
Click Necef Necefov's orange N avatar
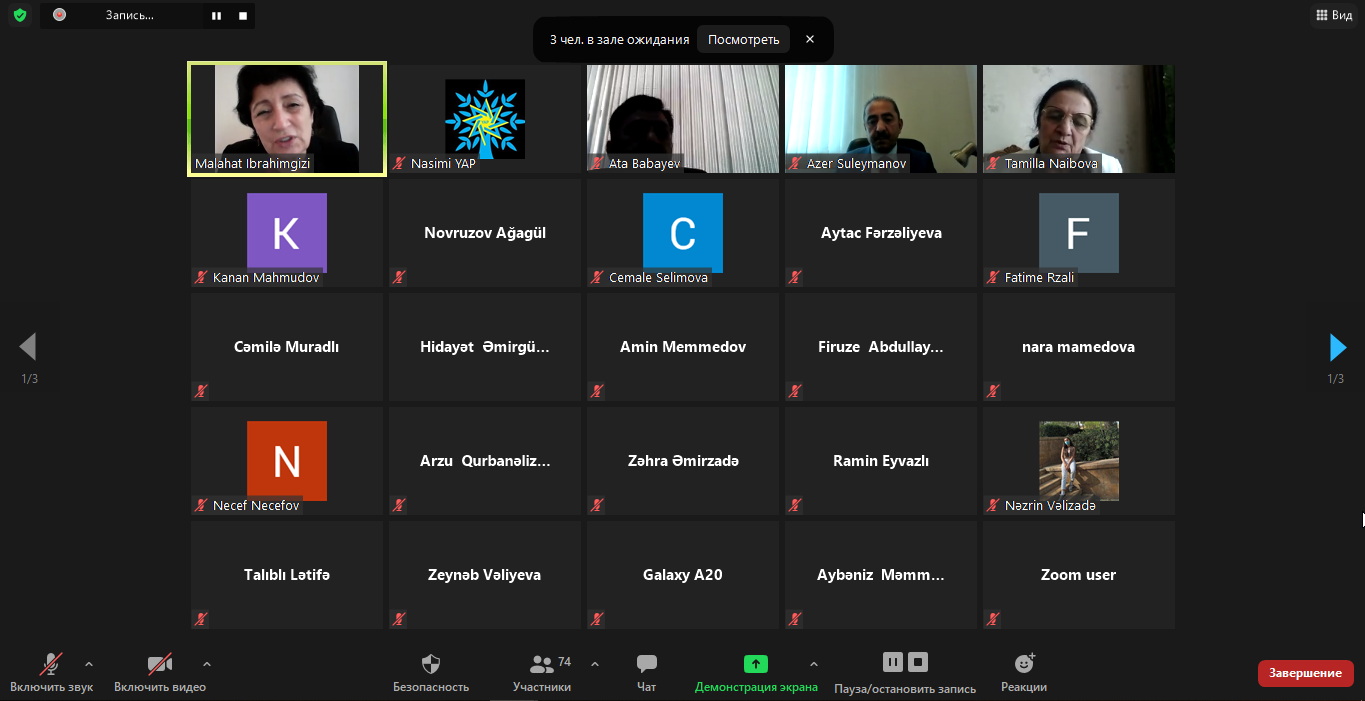(287, 461)
